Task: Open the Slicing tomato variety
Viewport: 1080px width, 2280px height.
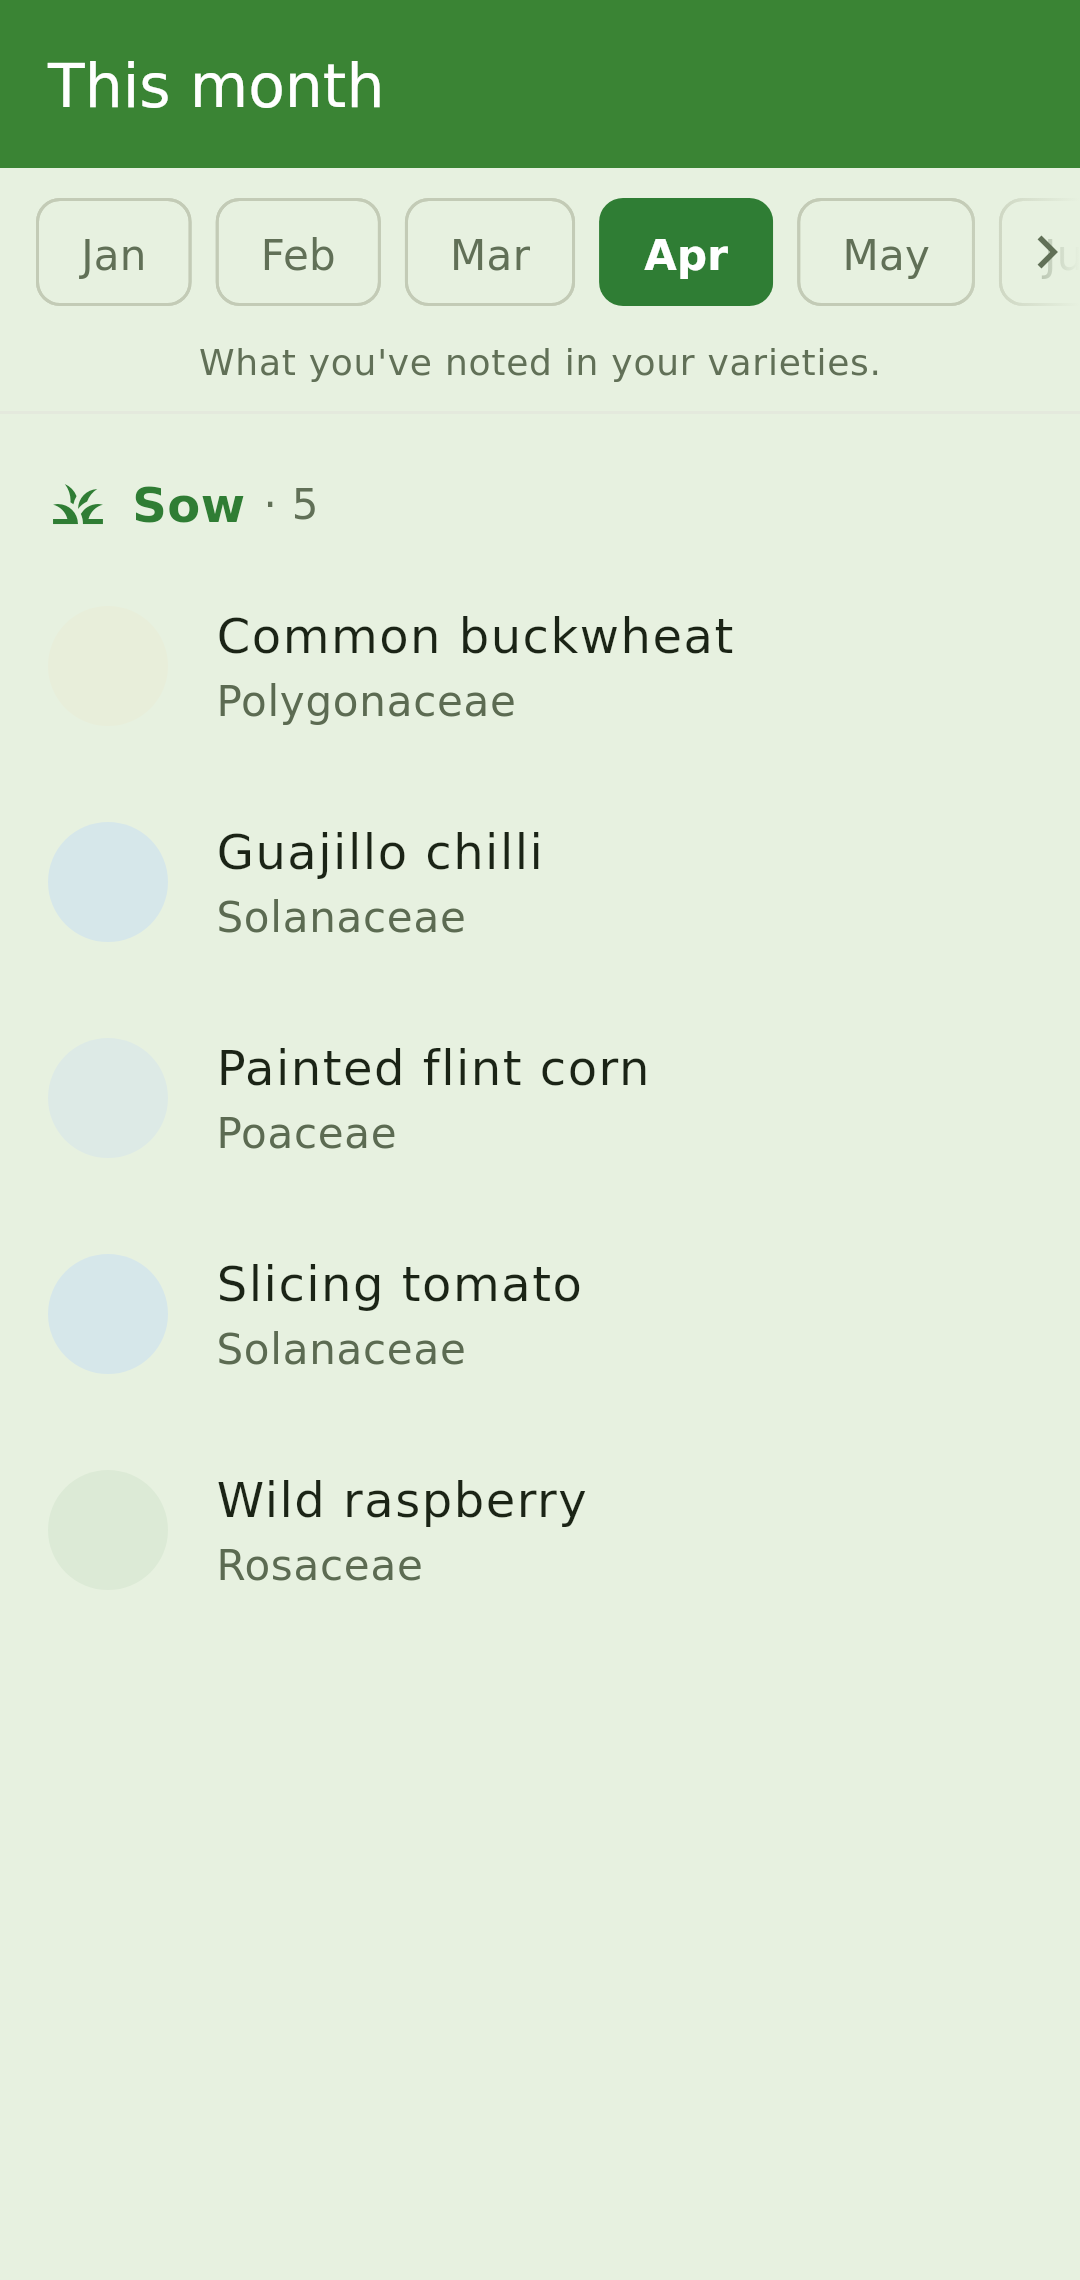Action: tap(540, 1314)
